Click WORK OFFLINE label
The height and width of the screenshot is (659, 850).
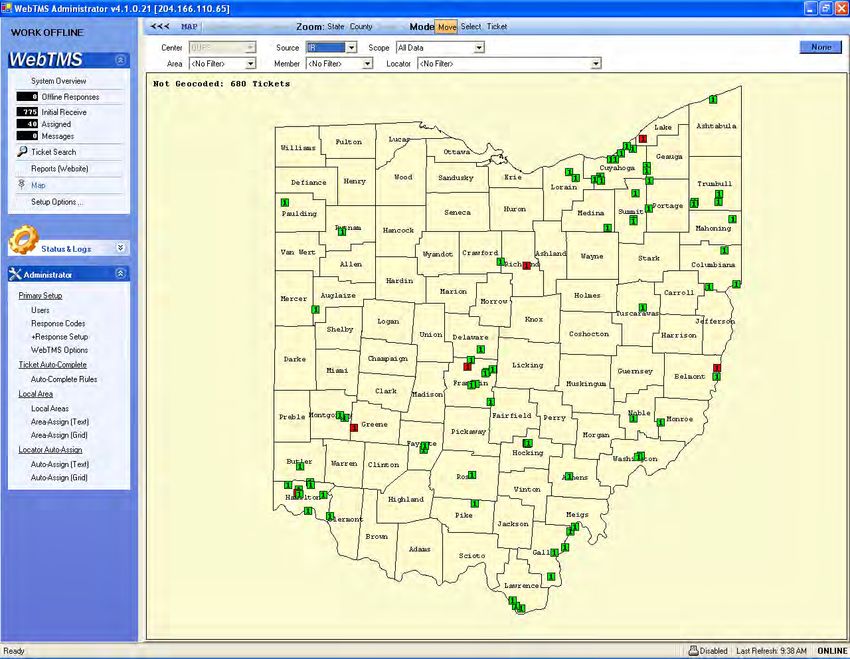(47, 33)
